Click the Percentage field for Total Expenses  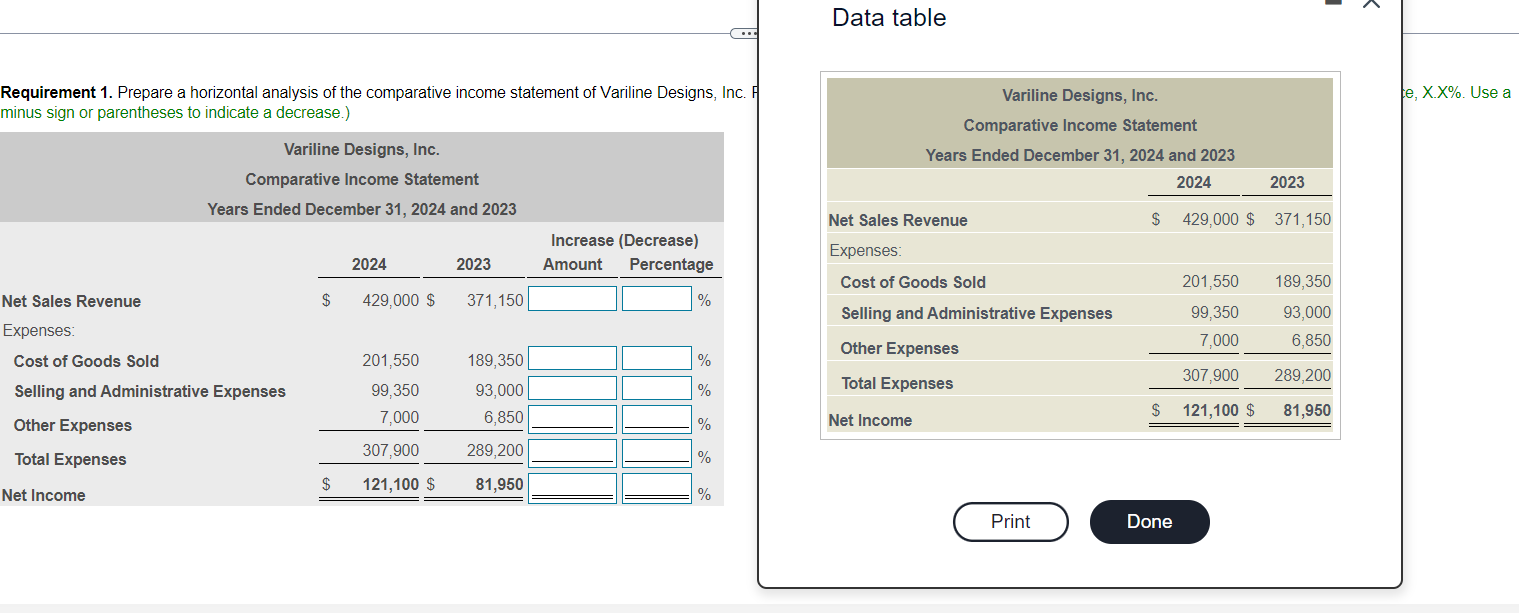(x=657, y=453)
